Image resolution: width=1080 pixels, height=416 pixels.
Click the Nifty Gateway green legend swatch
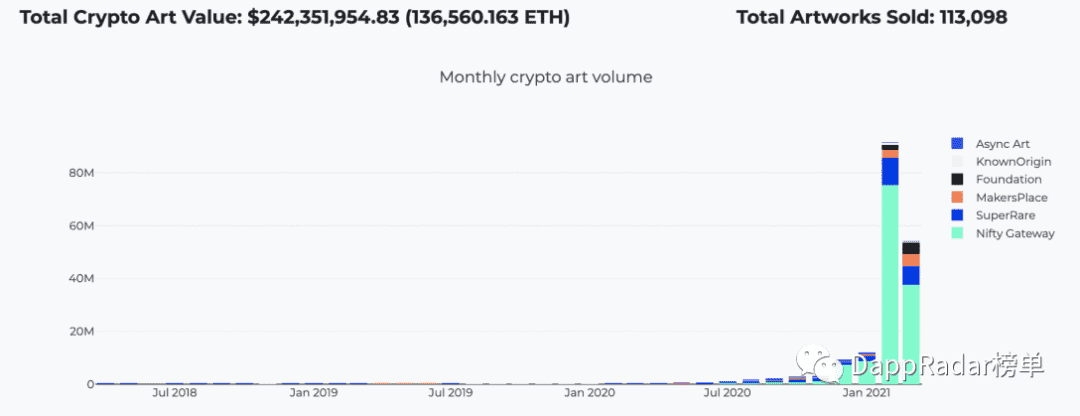(x=957, y=233)
